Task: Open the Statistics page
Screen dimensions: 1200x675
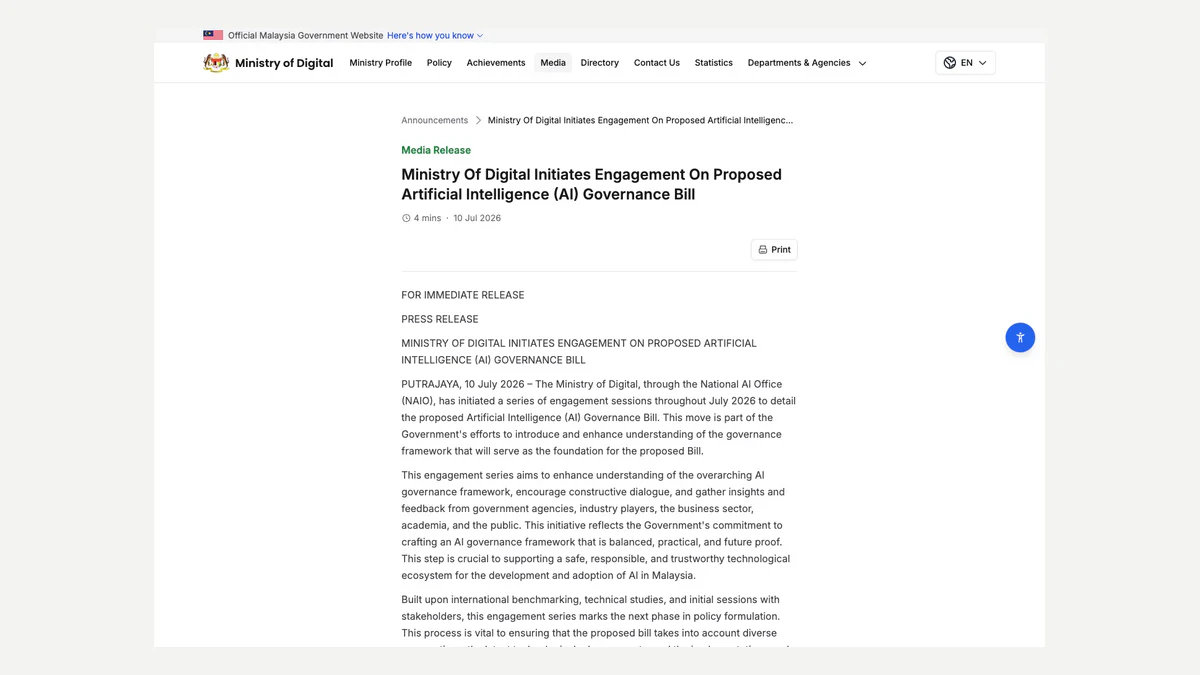Action: point(714,63)
